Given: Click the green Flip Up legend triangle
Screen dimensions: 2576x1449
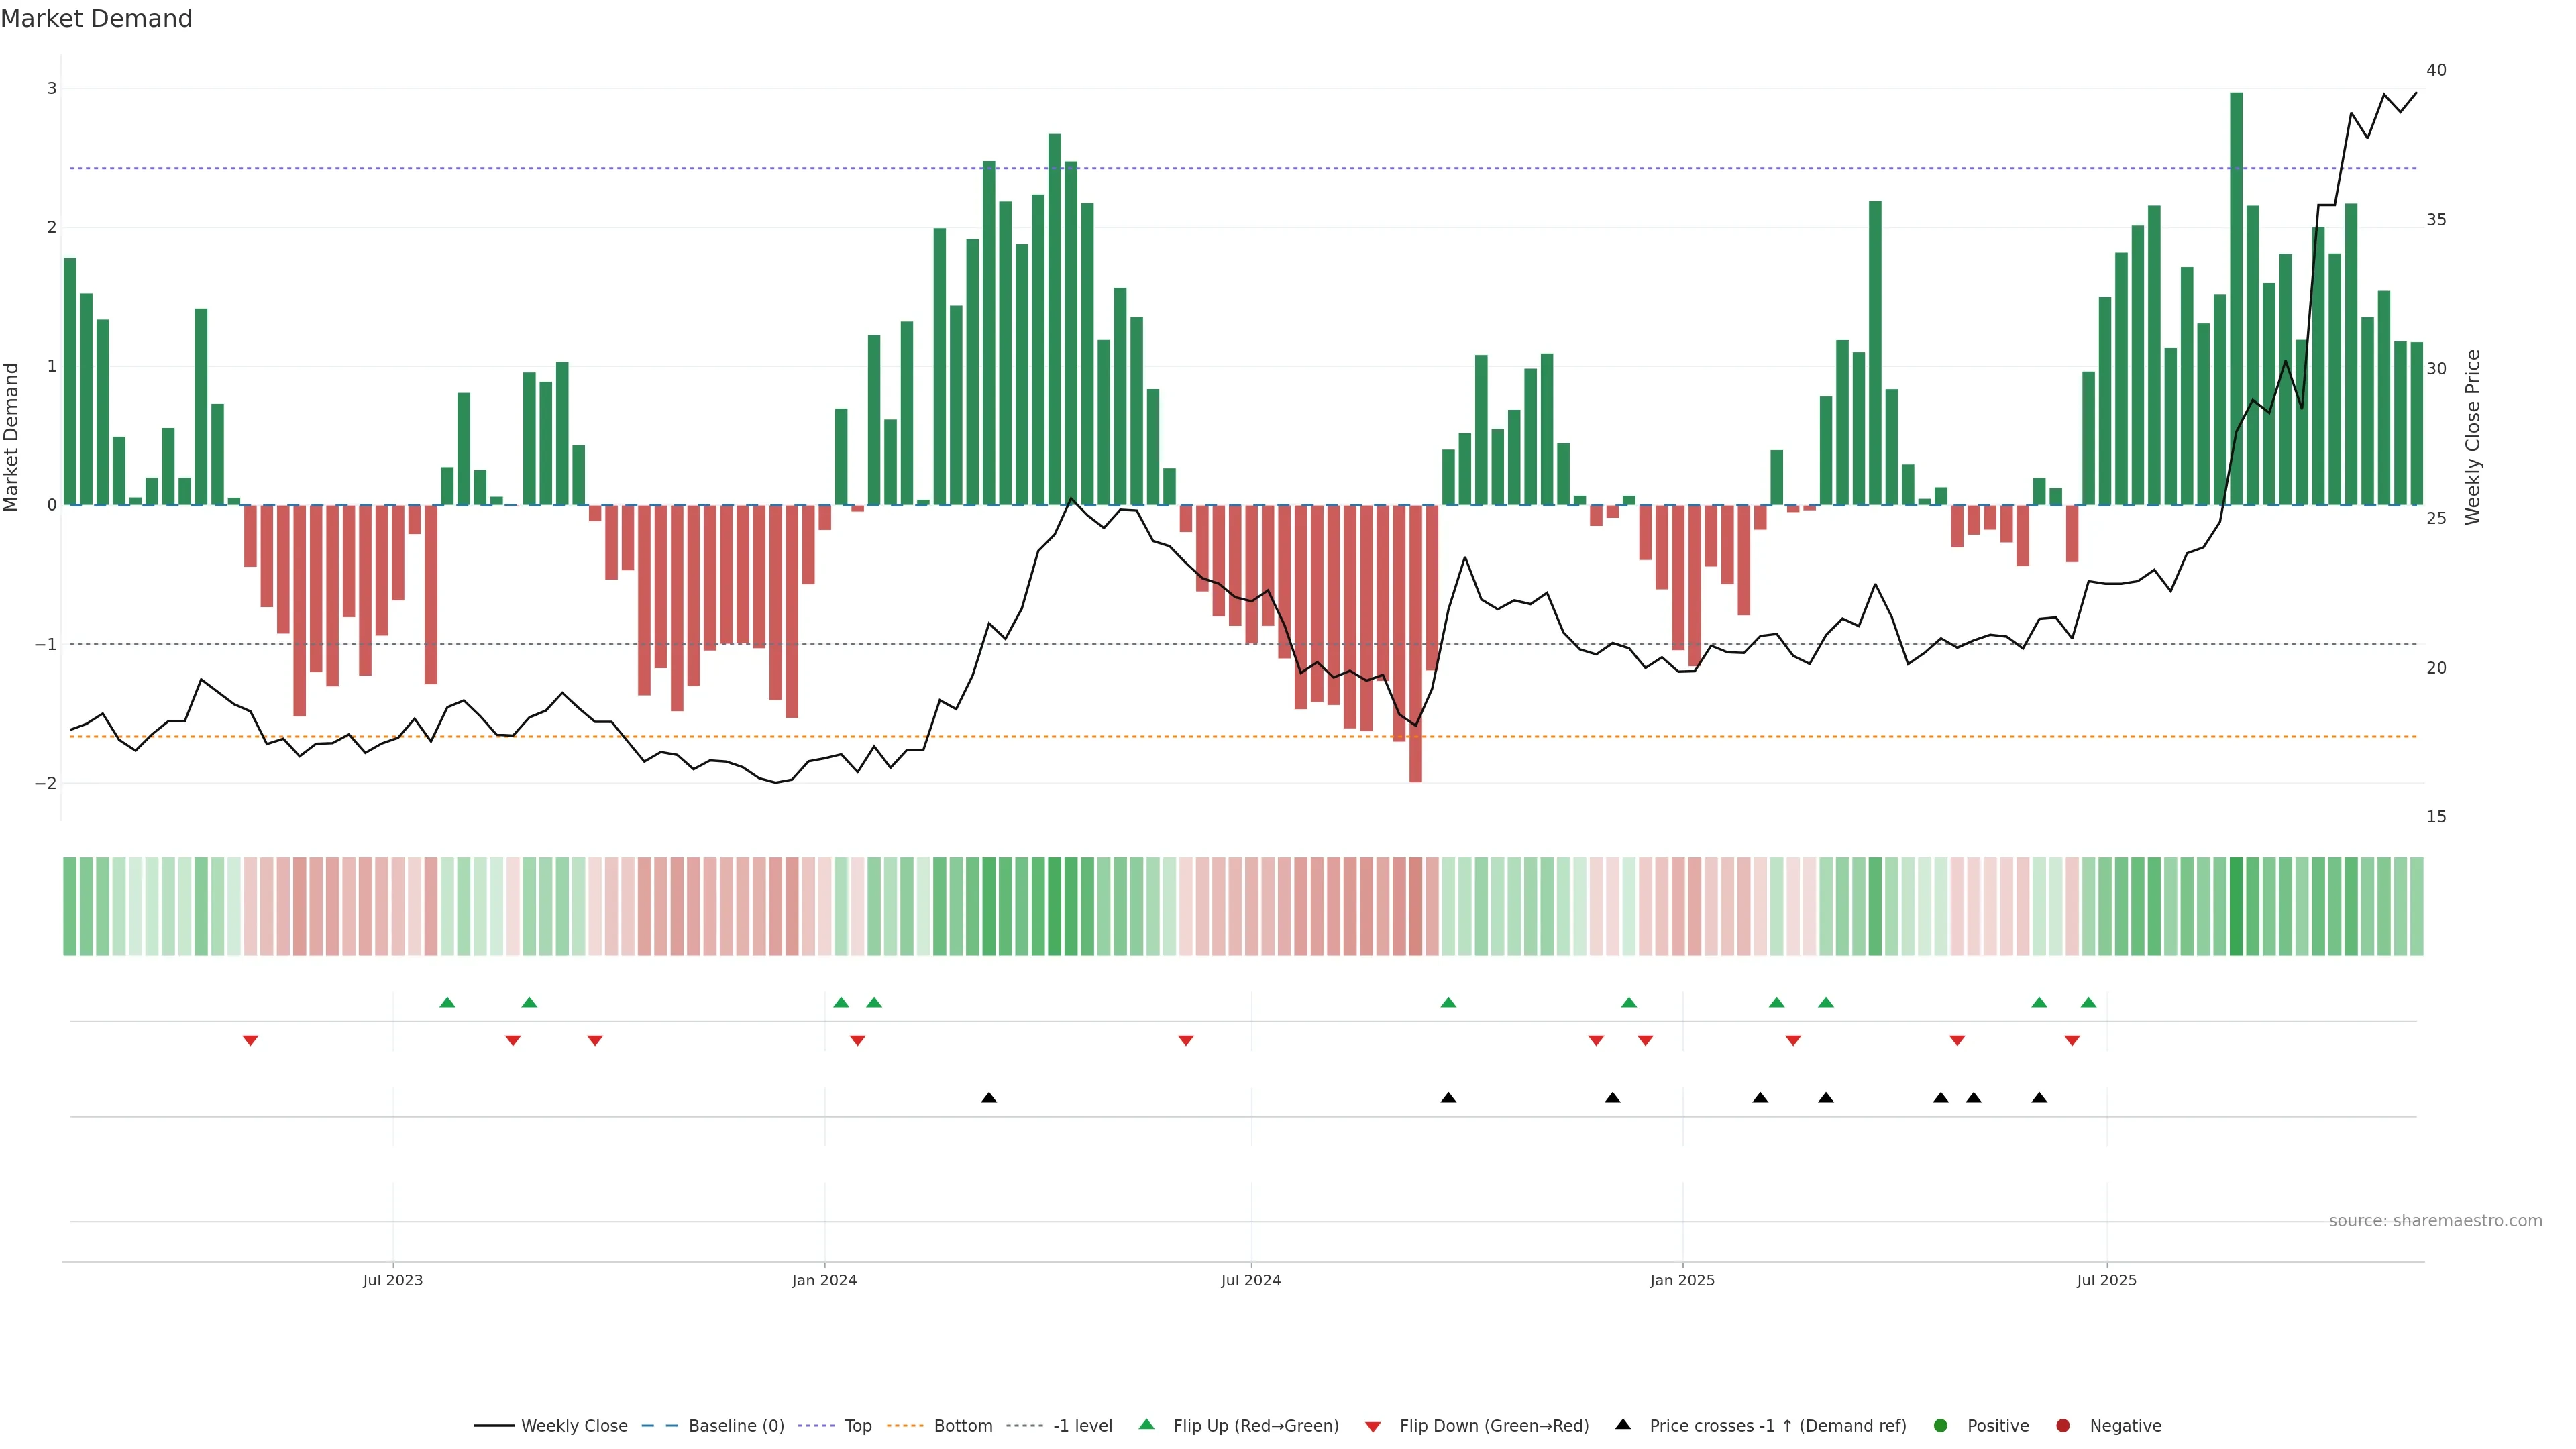Looking at the screenshot, I should point(1147,1424).
